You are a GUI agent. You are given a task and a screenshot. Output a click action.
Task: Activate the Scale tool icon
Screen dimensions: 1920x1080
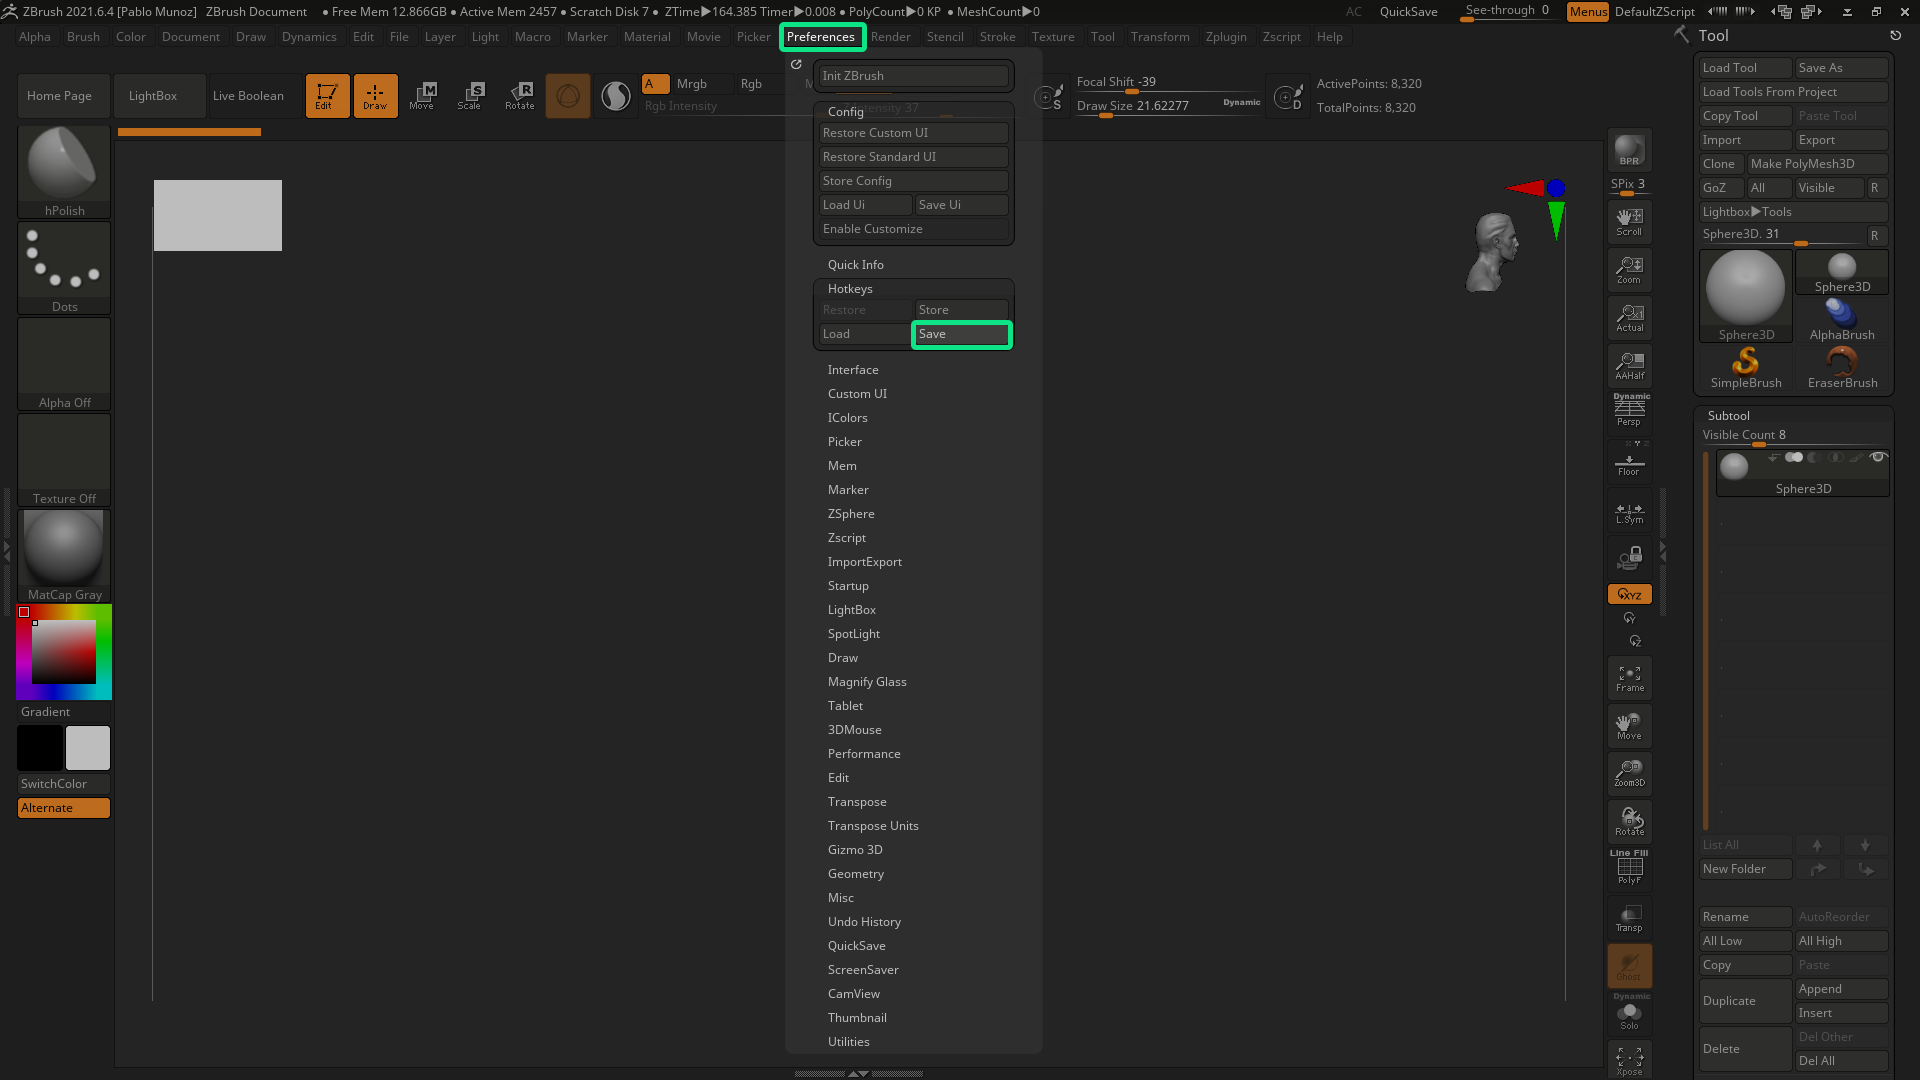(470, 96)
